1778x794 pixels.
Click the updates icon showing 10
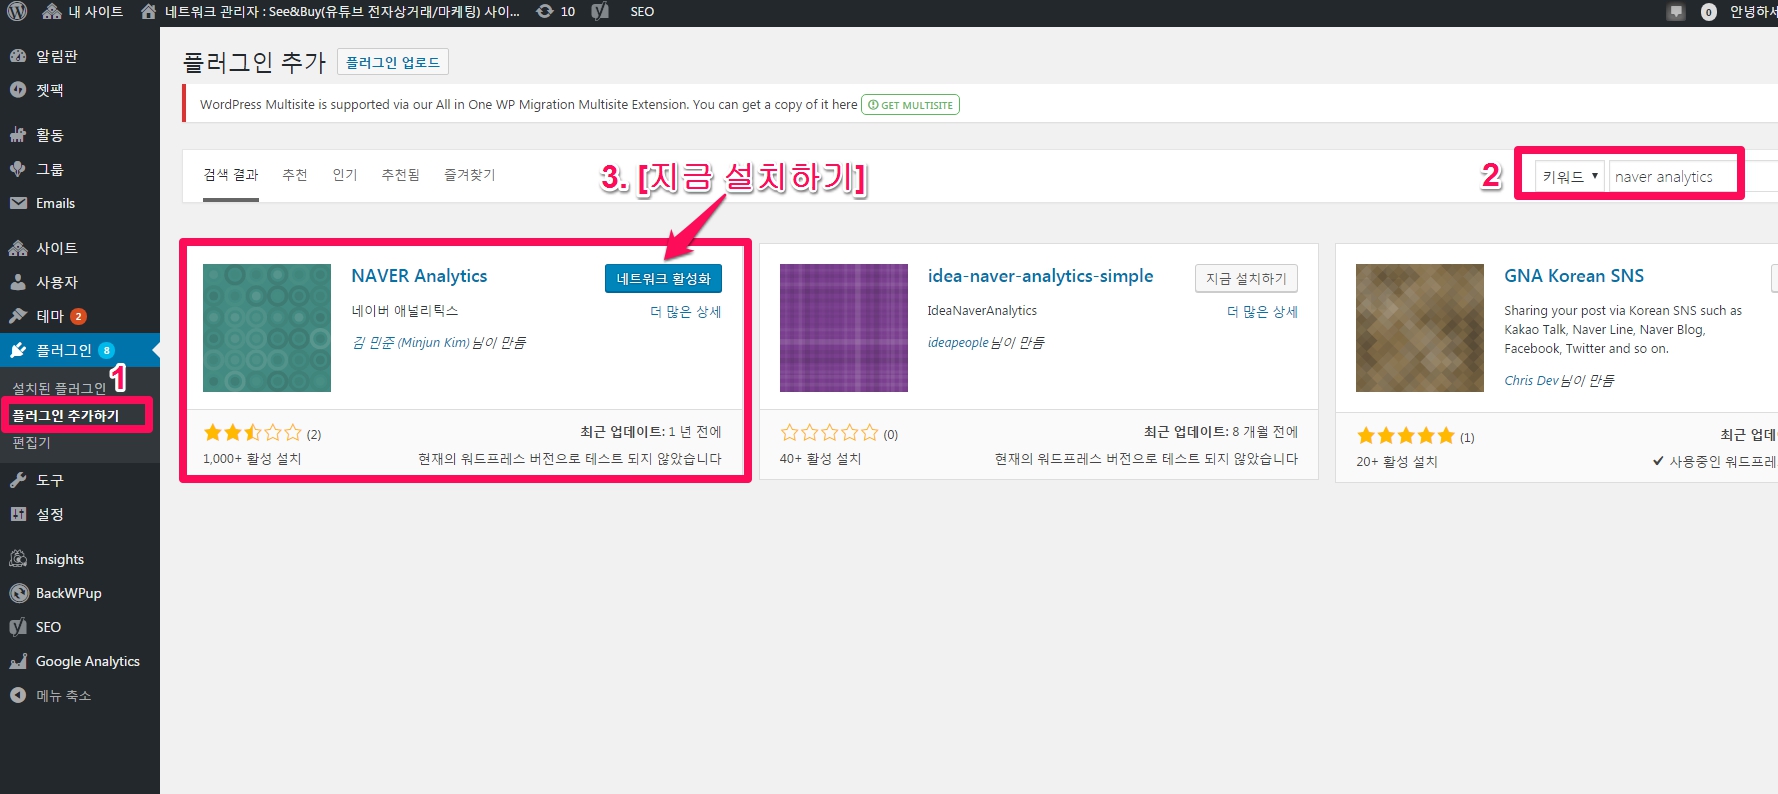click(x=556, y=12)
